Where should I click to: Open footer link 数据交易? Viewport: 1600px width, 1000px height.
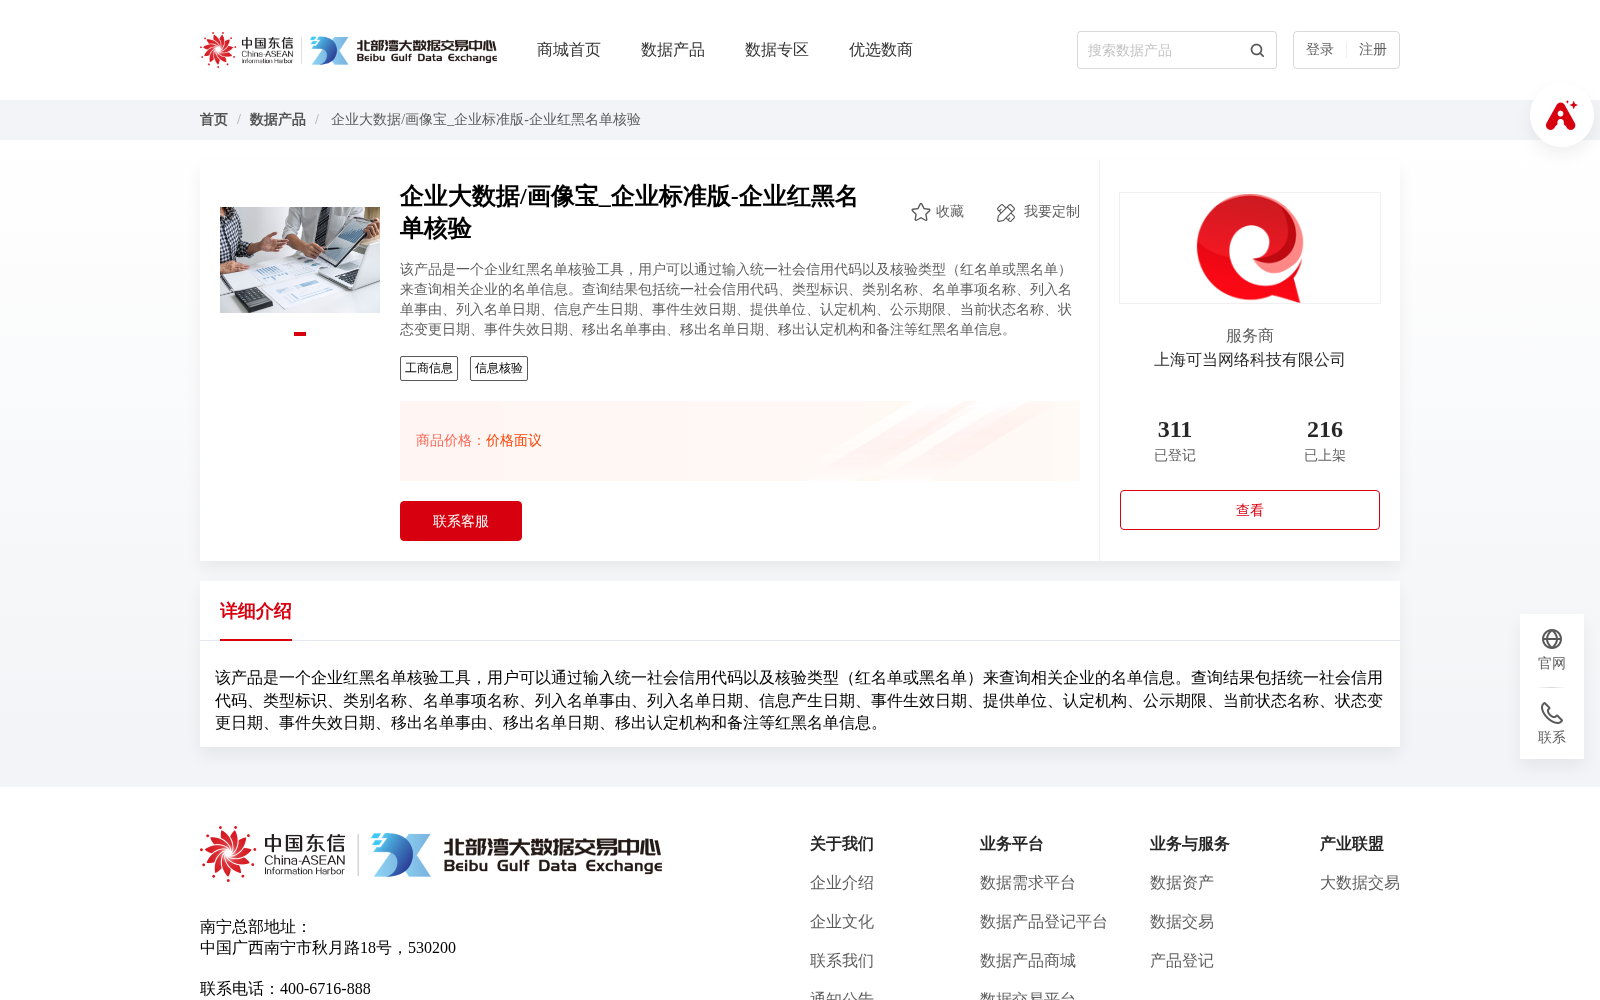point(1182,922)
